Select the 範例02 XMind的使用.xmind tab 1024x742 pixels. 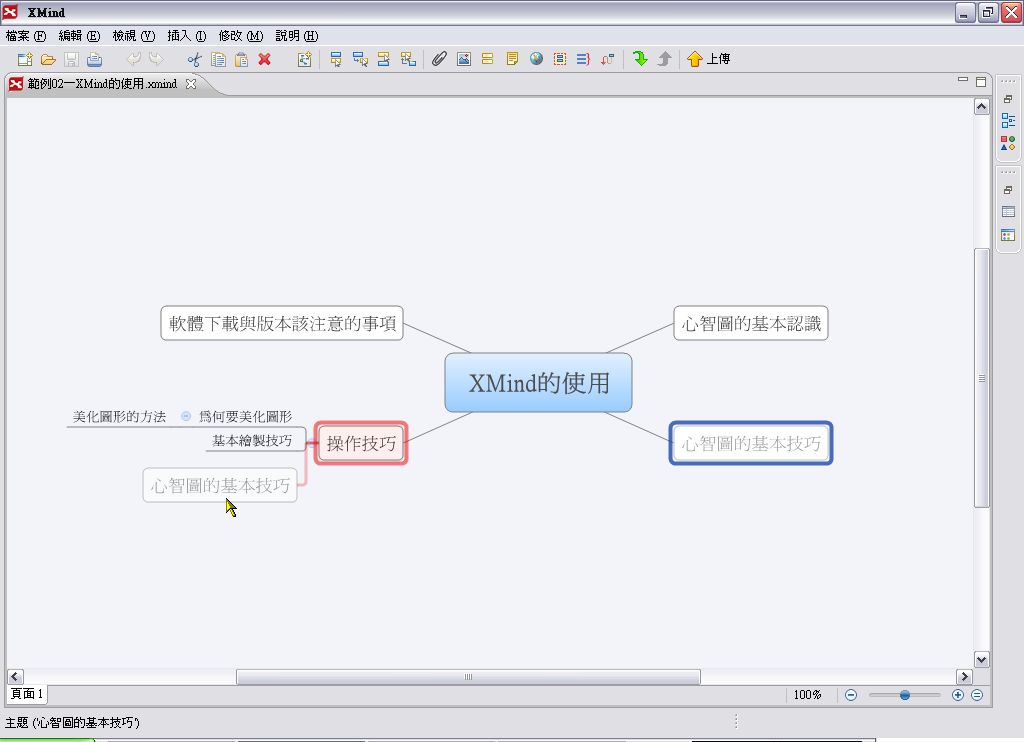point(102,84)
